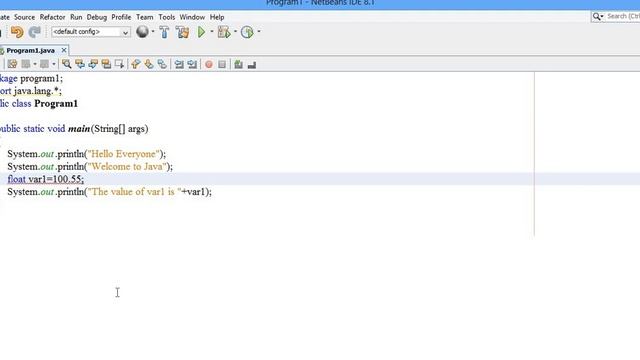Click the "The value of var1 is" line
This screenshot has height=360, width=640.
click(109, 192)
